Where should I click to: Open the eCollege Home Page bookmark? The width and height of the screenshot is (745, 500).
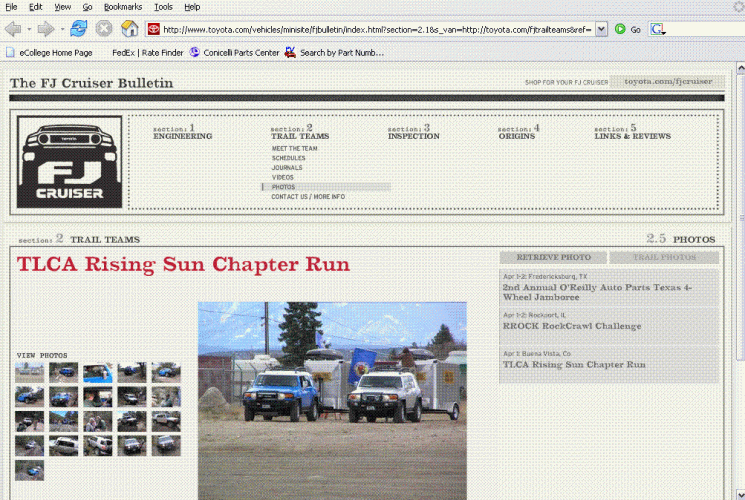[49, 53]
